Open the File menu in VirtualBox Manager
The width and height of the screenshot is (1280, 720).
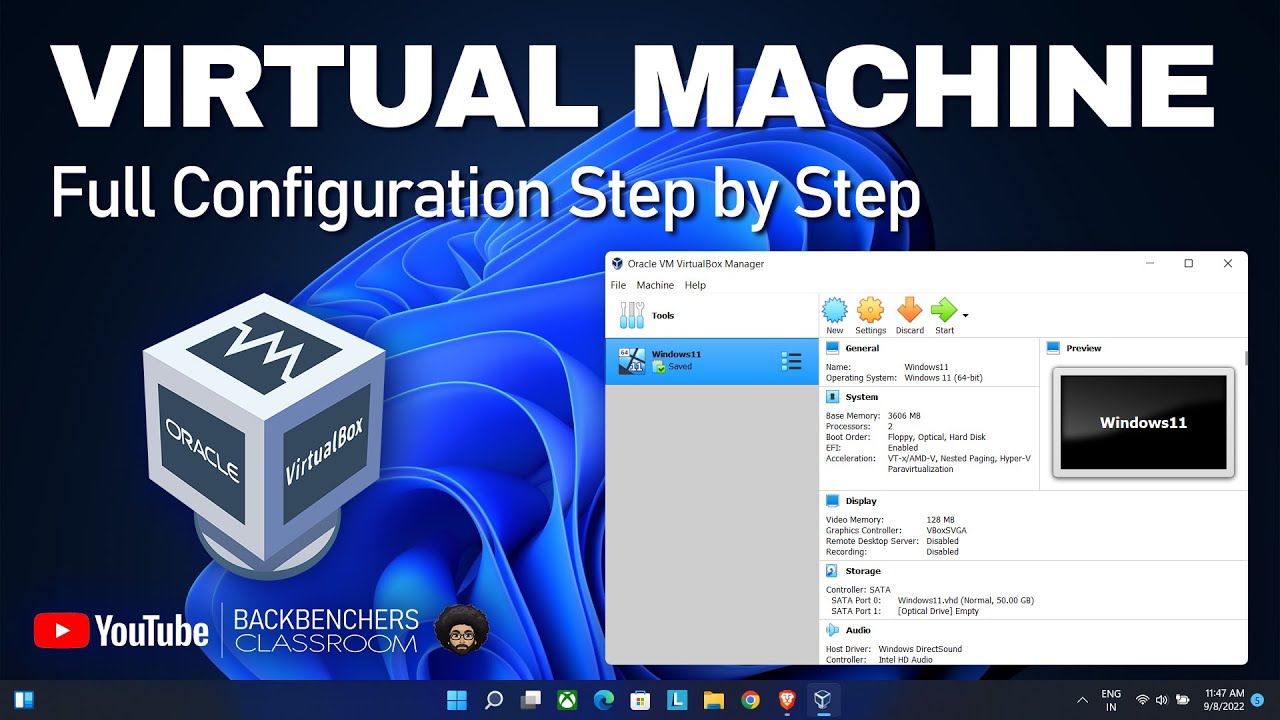tap(618, 285)
